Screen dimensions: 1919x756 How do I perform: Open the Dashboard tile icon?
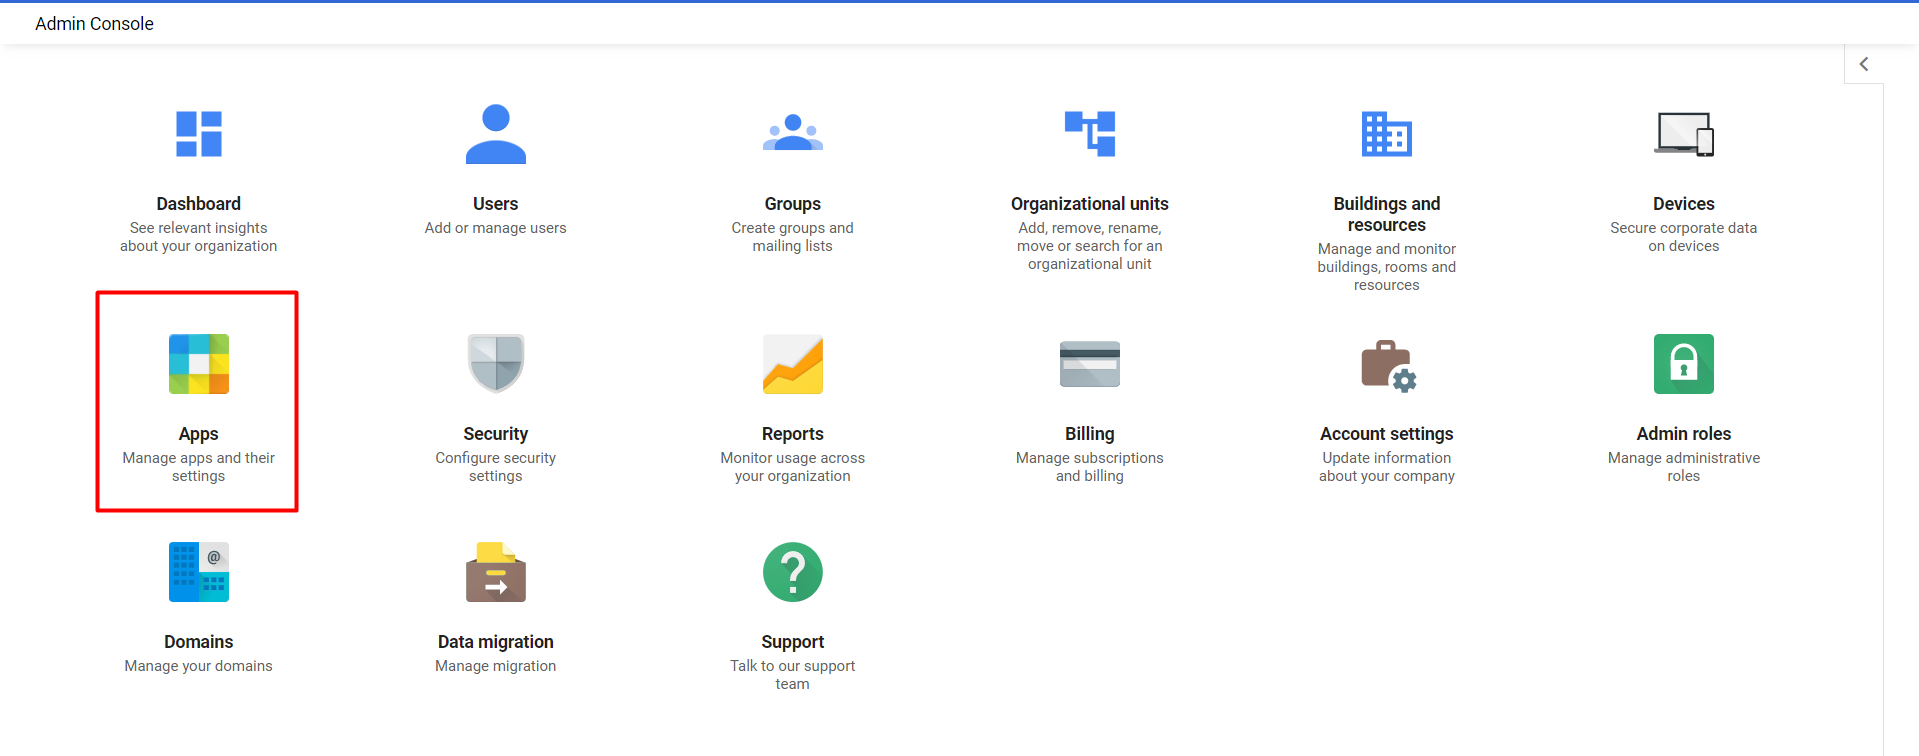(x=199, y=134)
